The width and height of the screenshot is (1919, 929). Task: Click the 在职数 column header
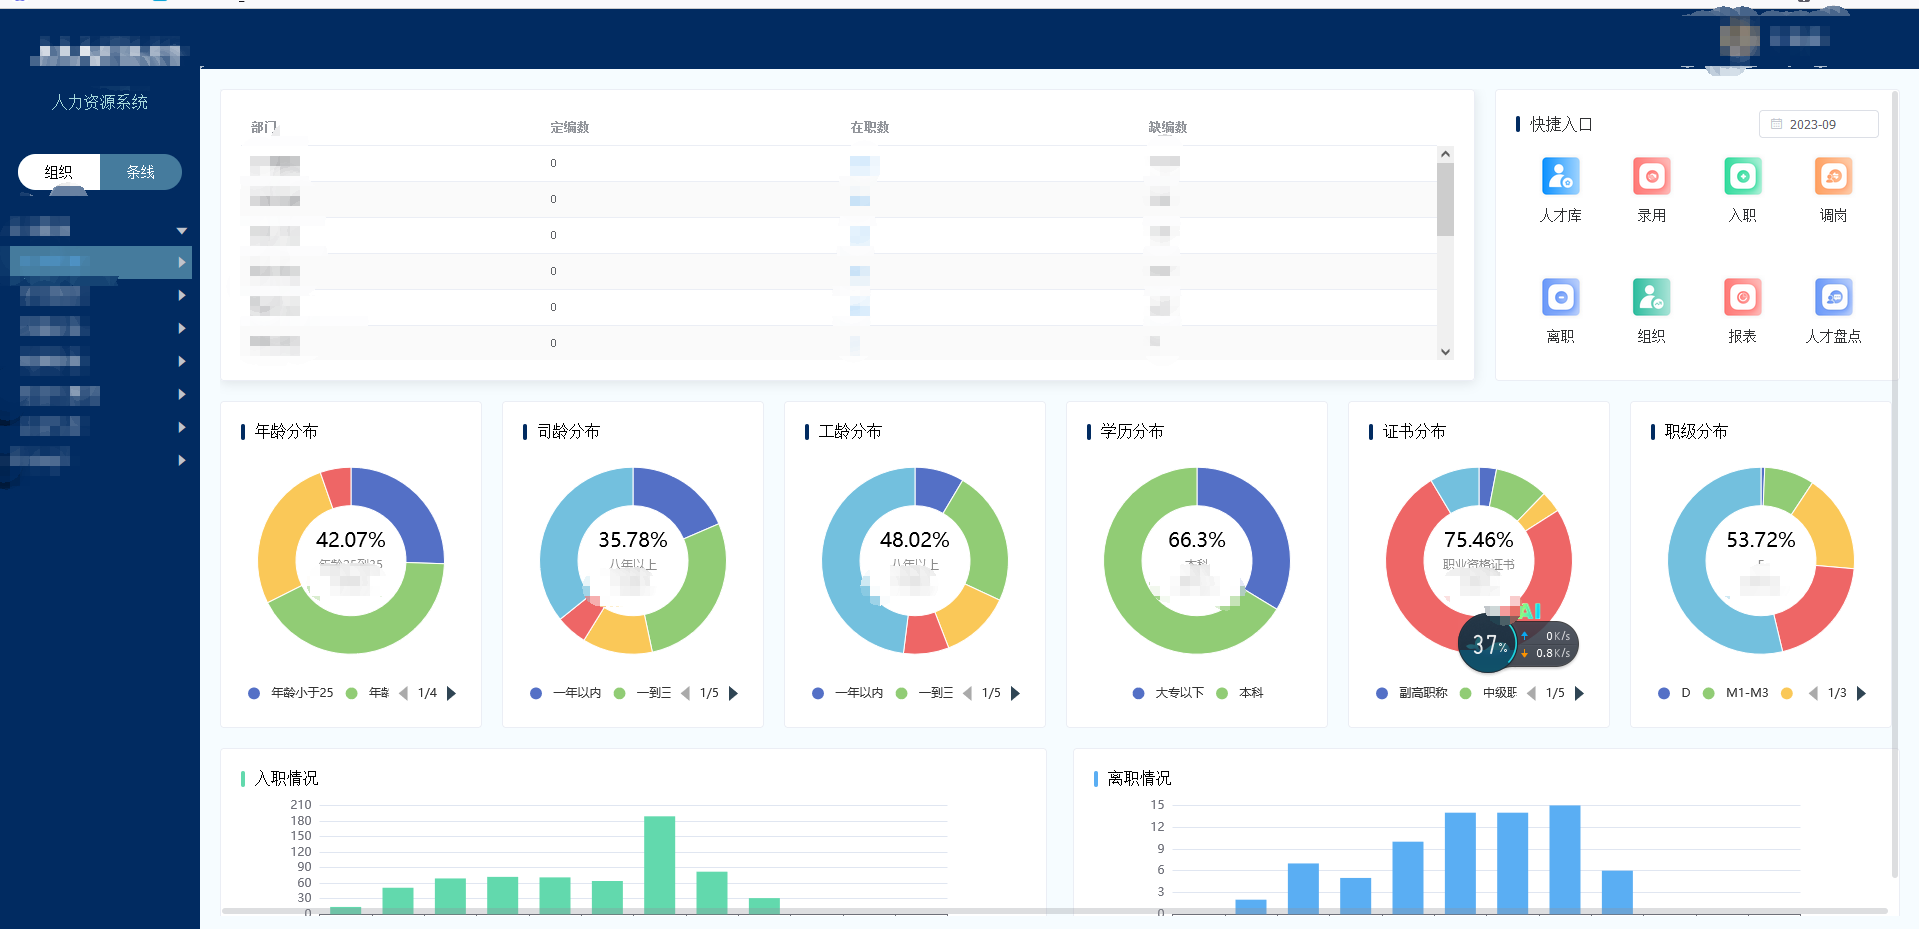(870, 127)
